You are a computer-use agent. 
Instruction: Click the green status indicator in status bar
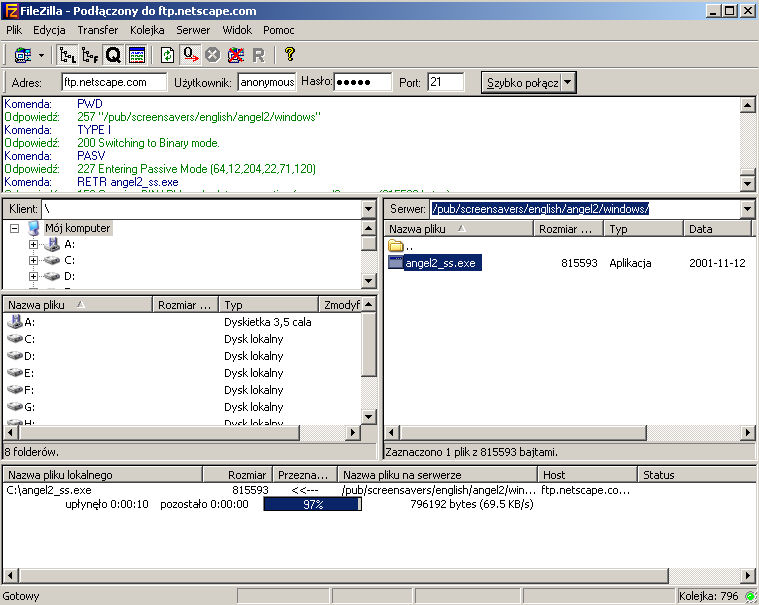click(x=750, y=596)
